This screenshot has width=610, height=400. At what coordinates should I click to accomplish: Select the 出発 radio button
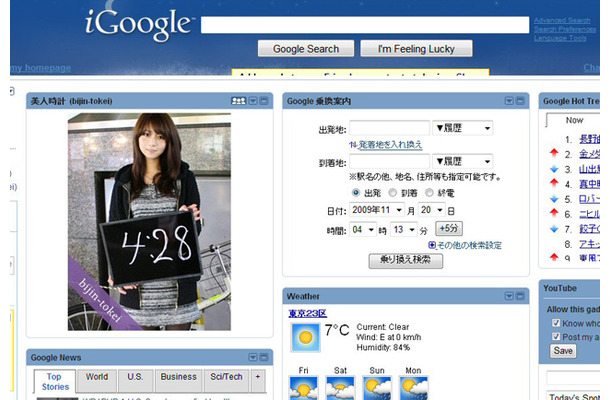point(356,193)
